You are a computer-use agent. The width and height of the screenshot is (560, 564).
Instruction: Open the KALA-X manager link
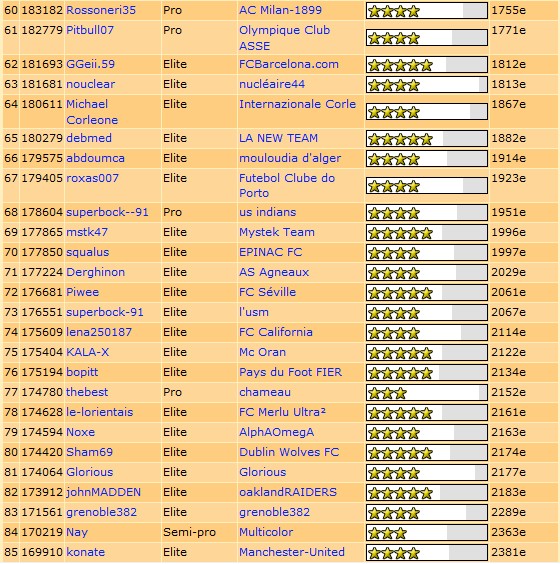87,352
